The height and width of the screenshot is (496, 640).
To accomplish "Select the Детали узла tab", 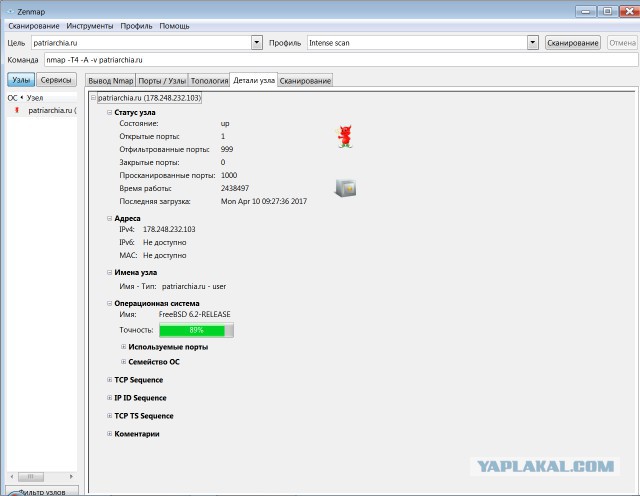I will tap(254, 80).
